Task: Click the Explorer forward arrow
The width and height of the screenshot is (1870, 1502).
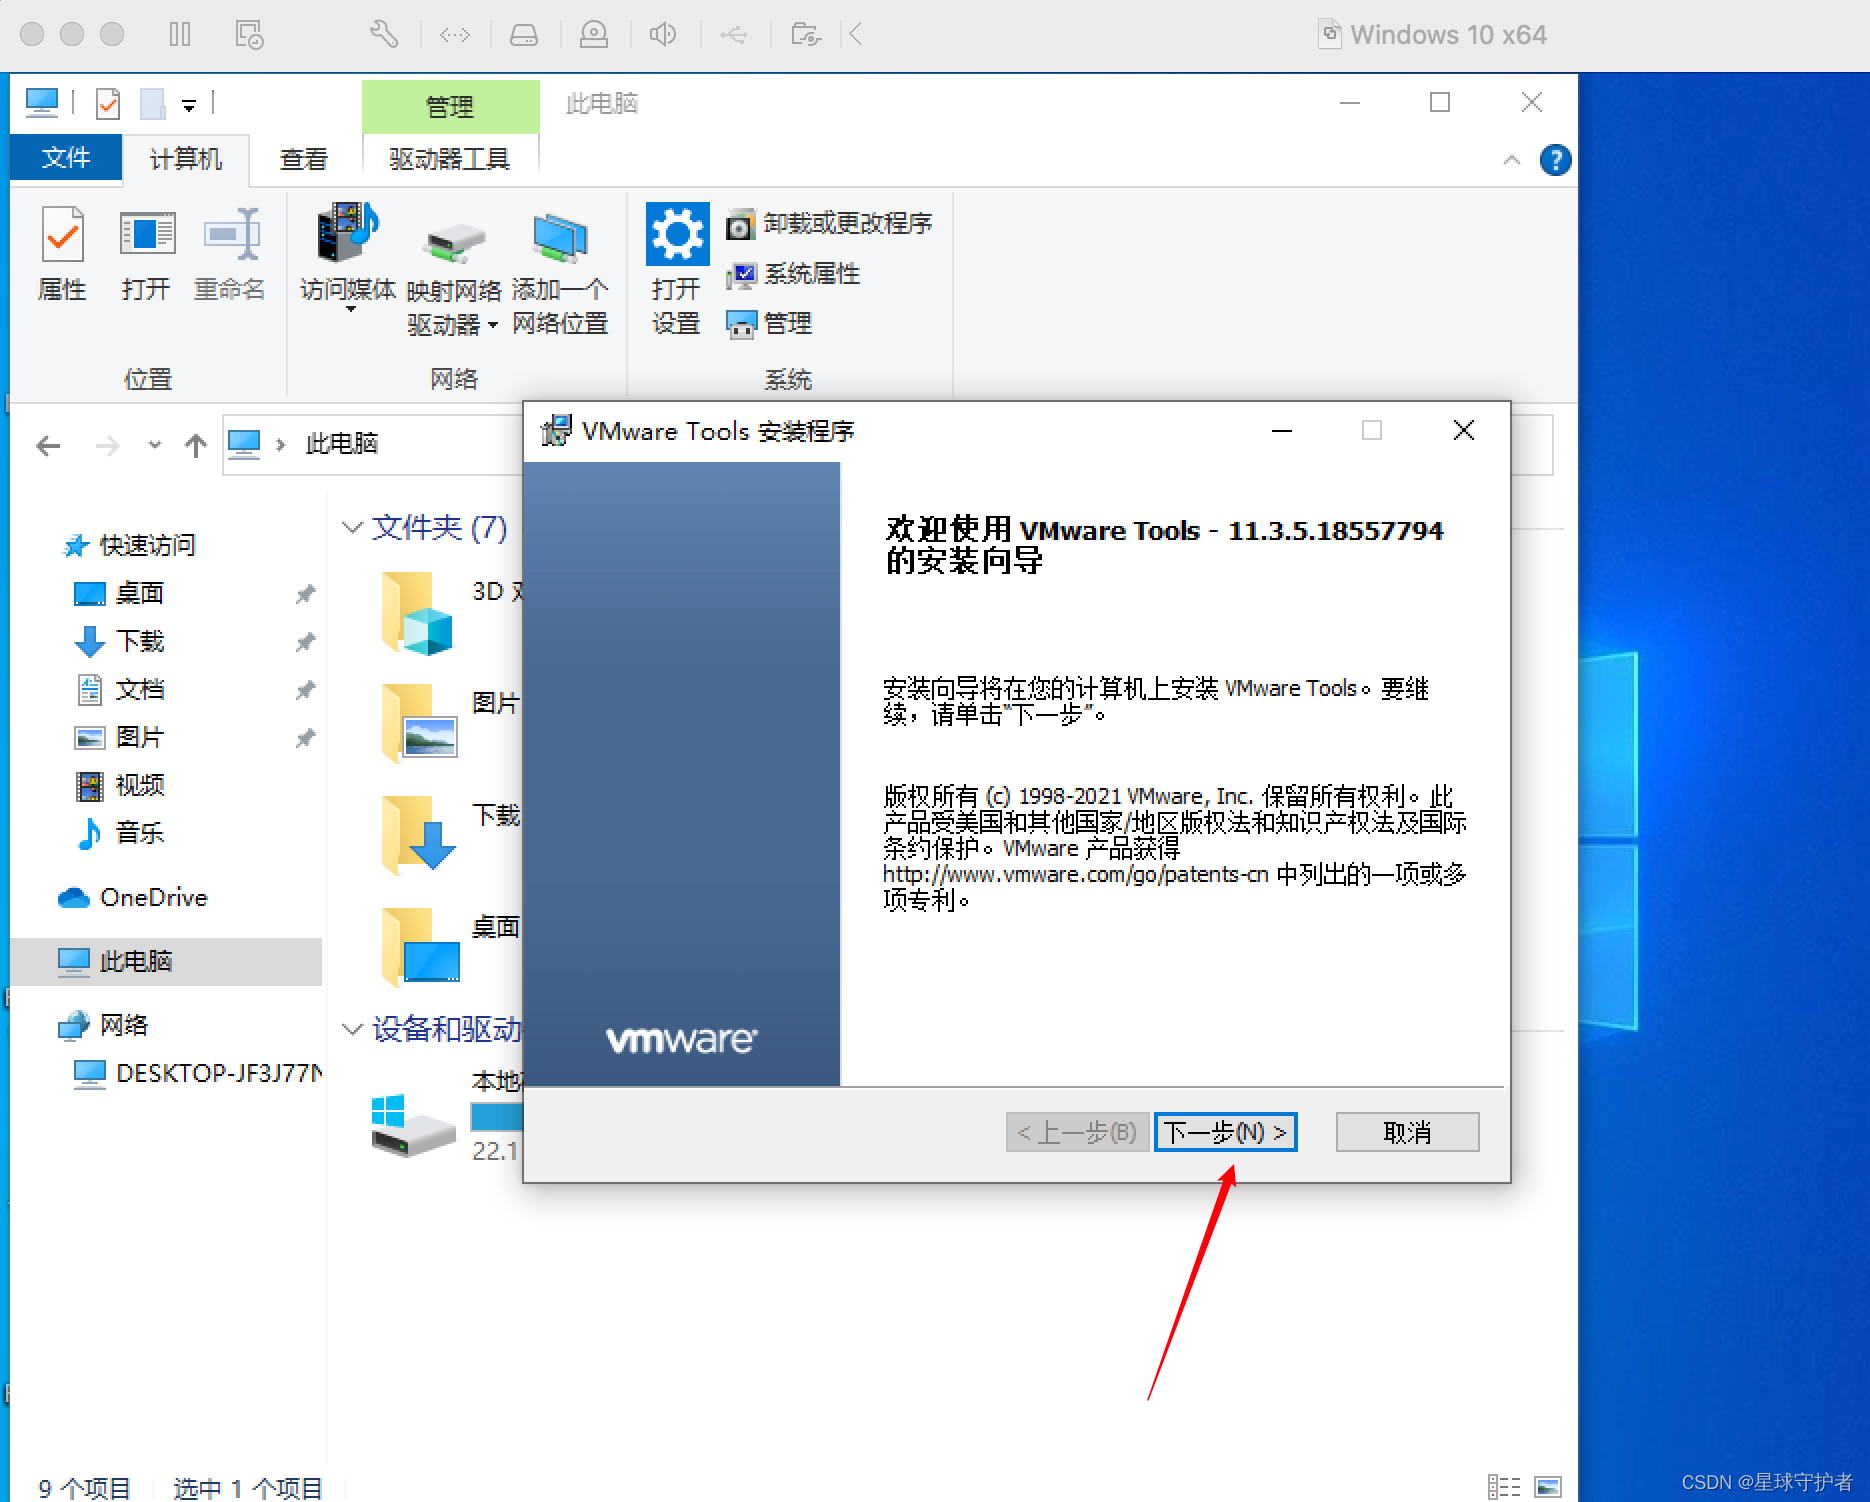Action: click(x=107, y=445)
